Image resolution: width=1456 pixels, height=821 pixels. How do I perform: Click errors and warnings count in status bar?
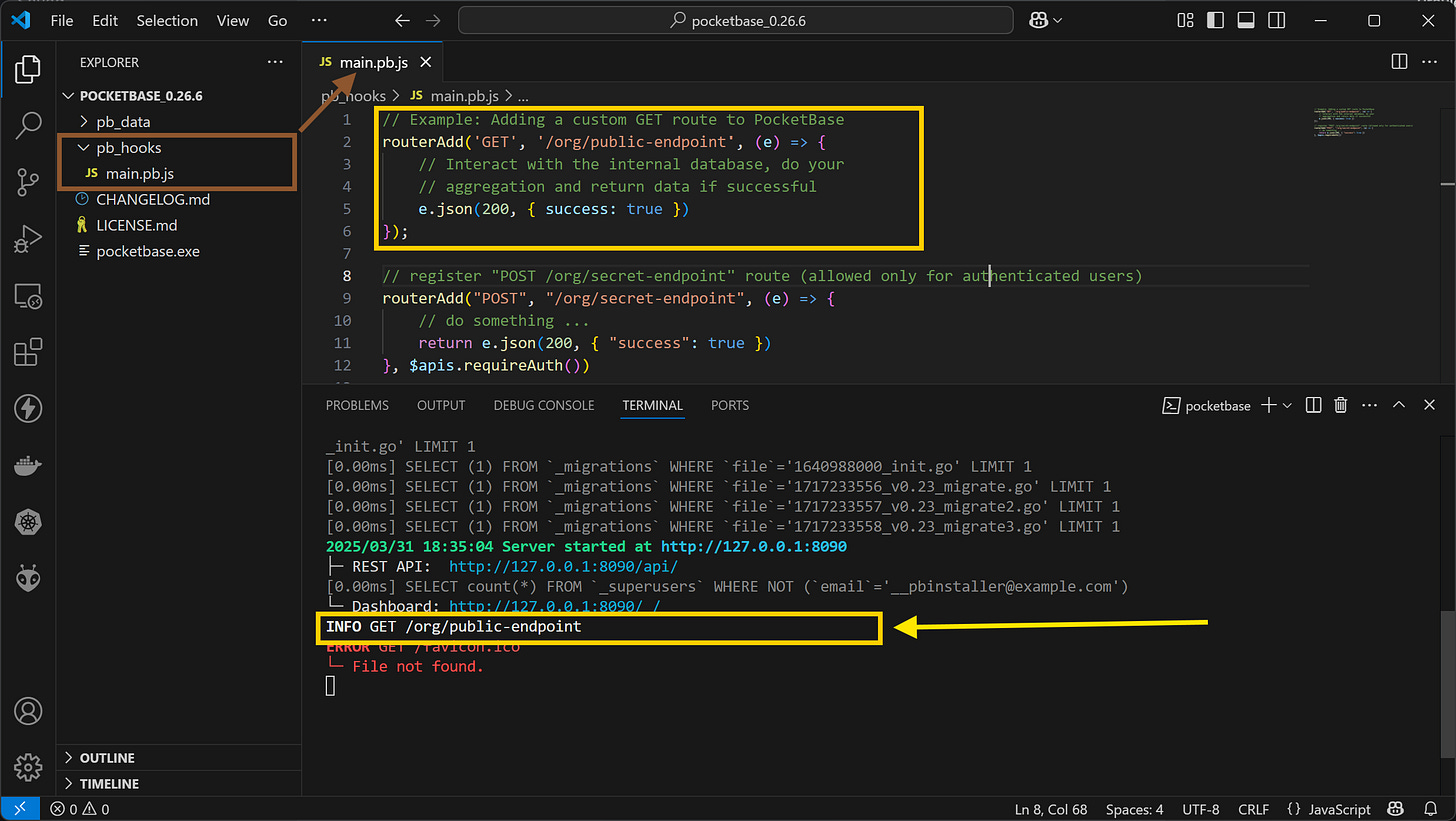(x=81, y=809)
